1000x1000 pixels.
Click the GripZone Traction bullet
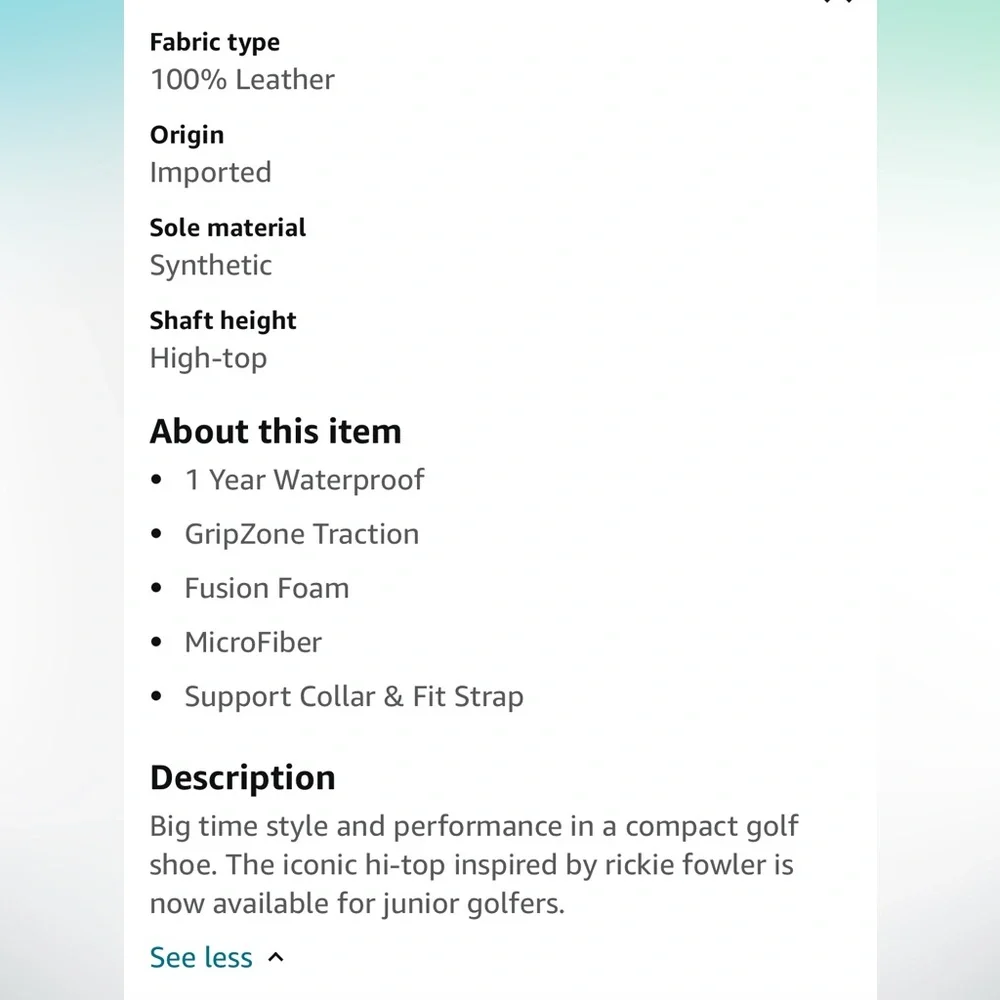pos(301,534)
